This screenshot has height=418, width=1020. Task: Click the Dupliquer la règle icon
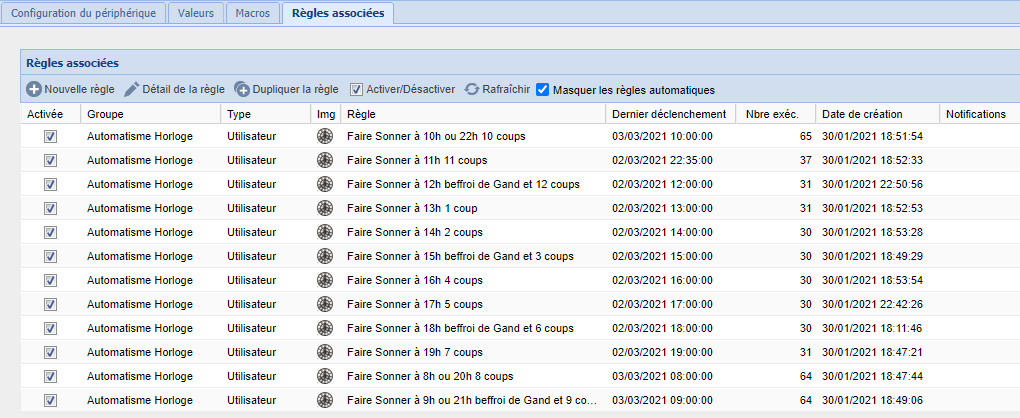(242, 89)
